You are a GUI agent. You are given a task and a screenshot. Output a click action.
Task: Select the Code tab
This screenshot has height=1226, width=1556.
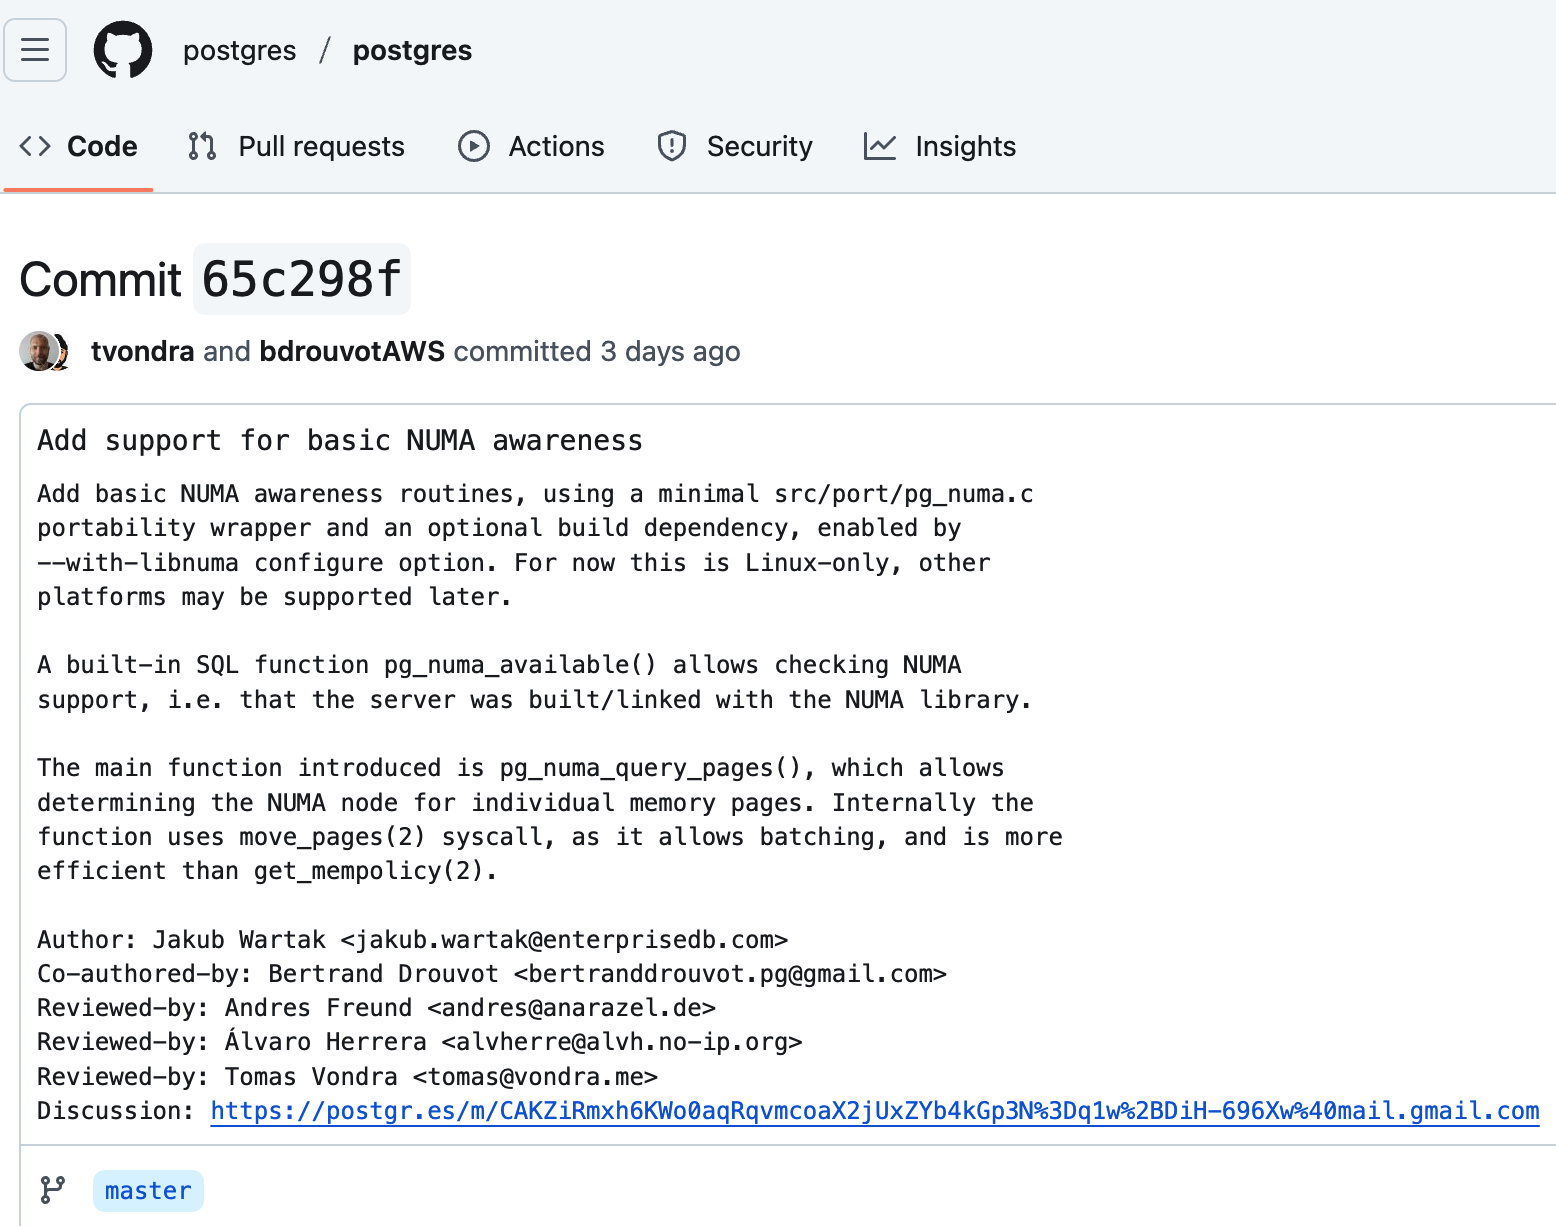point(101,146)
